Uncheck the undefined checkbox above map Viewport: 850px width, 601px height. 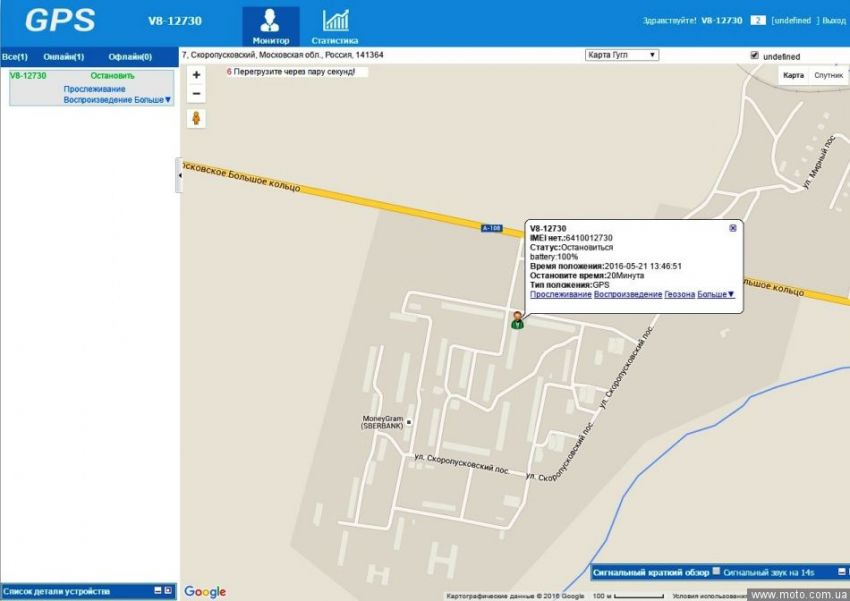[x=754, y=55]
